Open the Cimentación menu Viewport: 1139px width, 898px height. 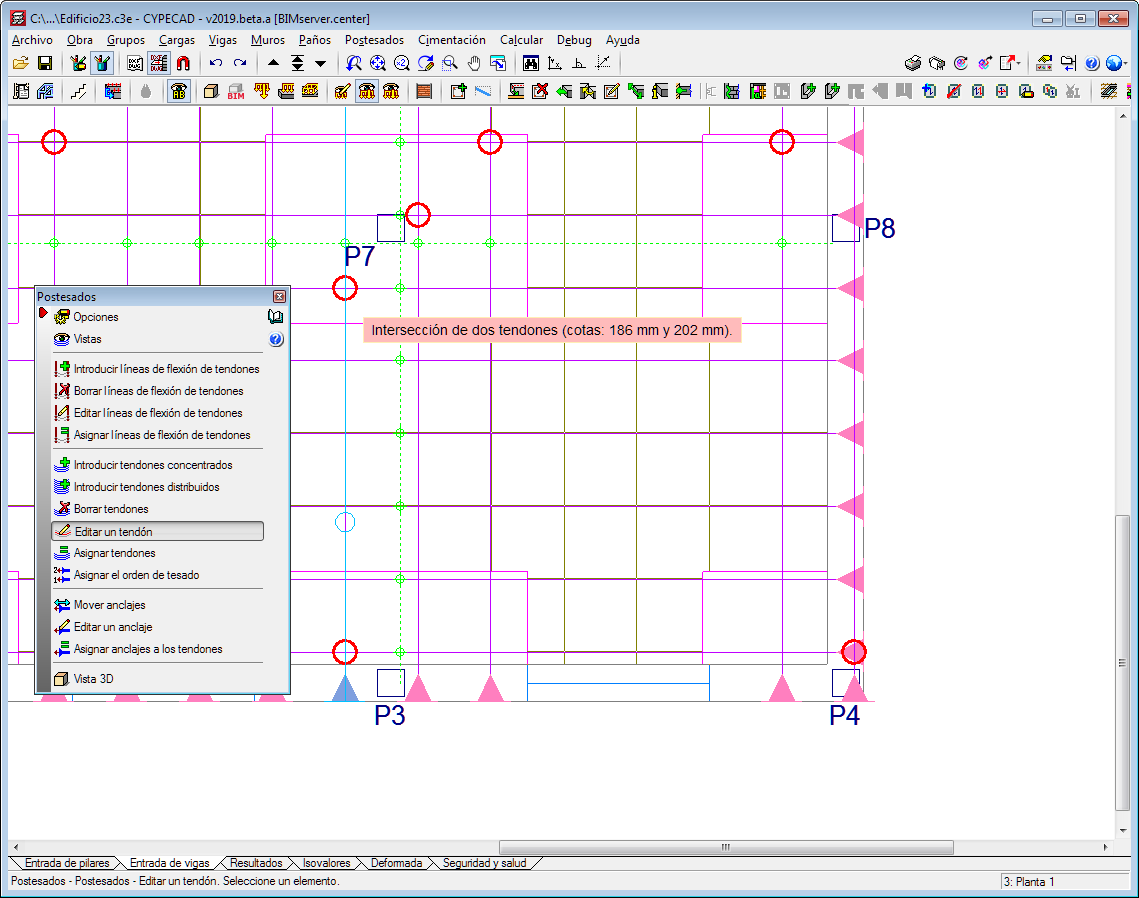point(452,40)
